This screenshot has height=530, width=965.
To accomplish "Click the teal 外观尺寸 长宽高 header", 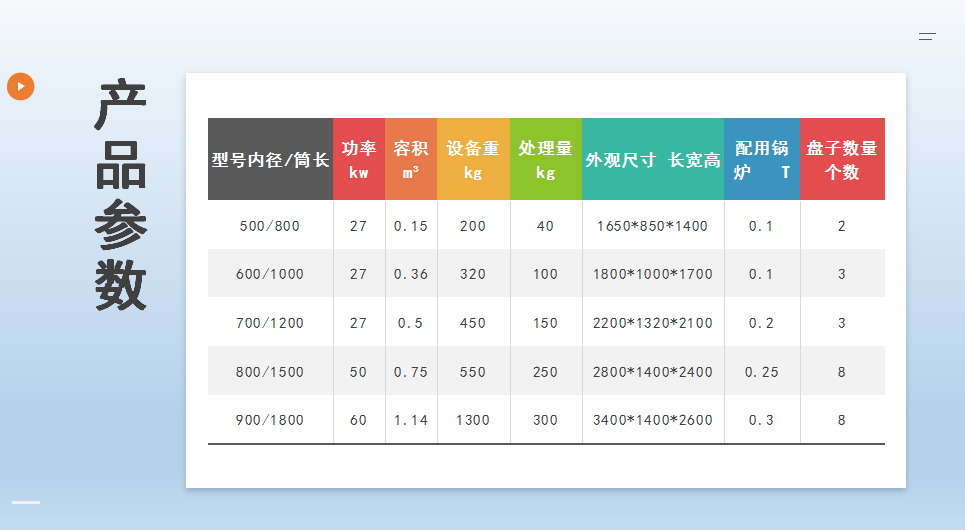I will (653, 159).
